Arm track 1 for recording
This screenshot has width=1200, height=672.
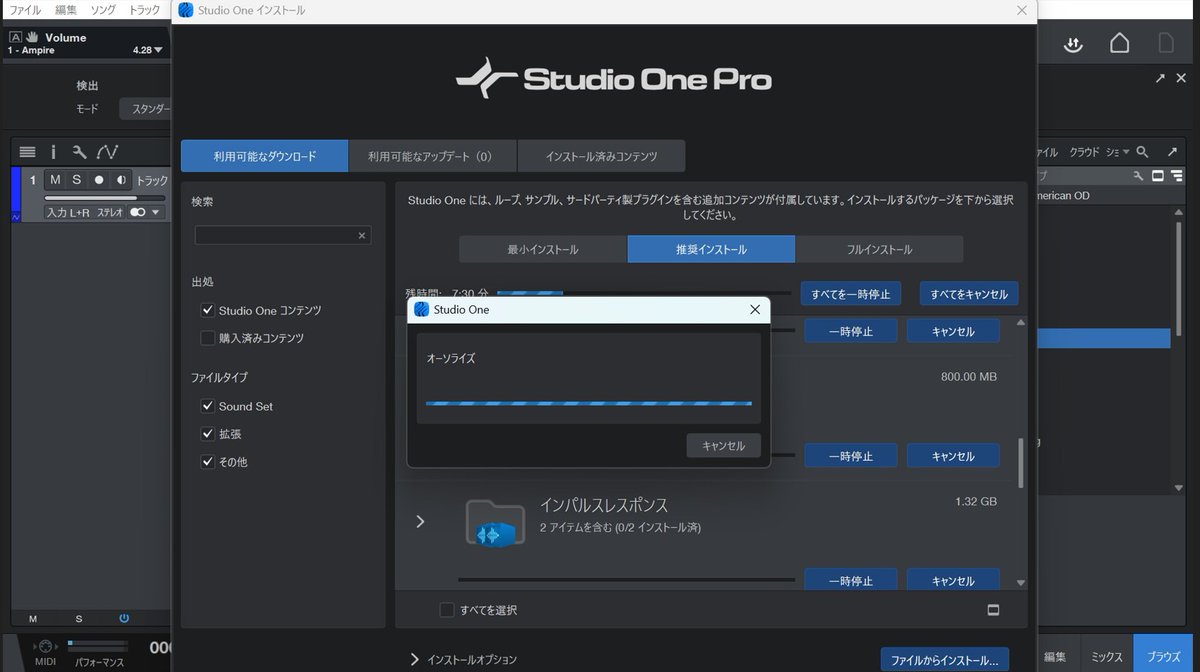pos(98,180)
